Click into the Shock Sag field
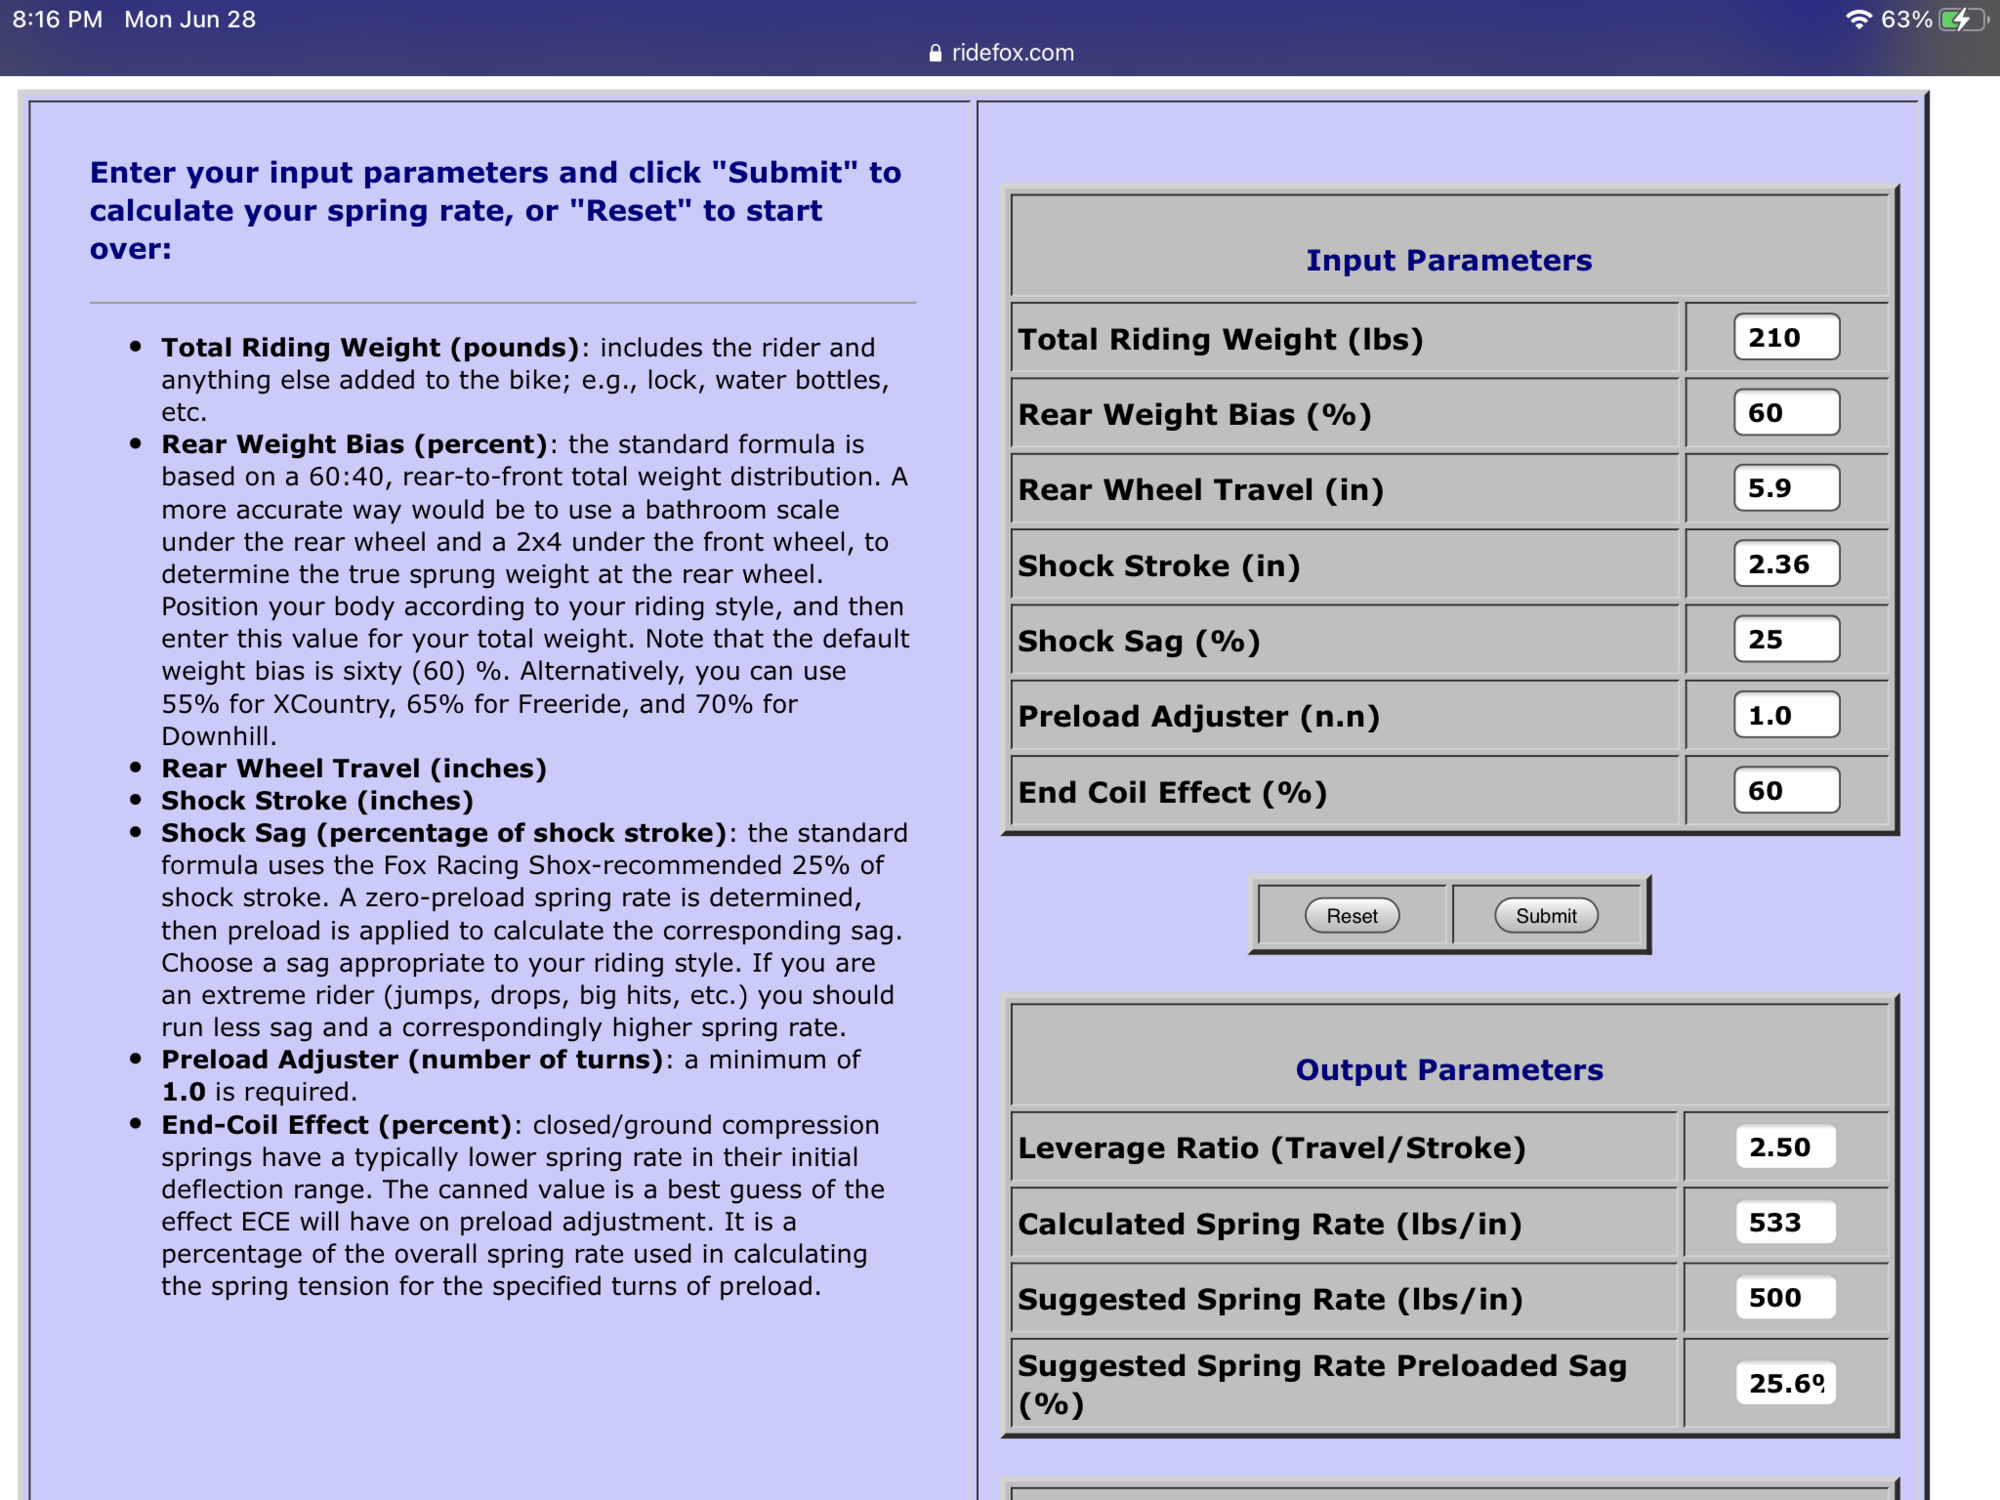Viewport: 2000px width, 1500px height. pos(1786,640)
